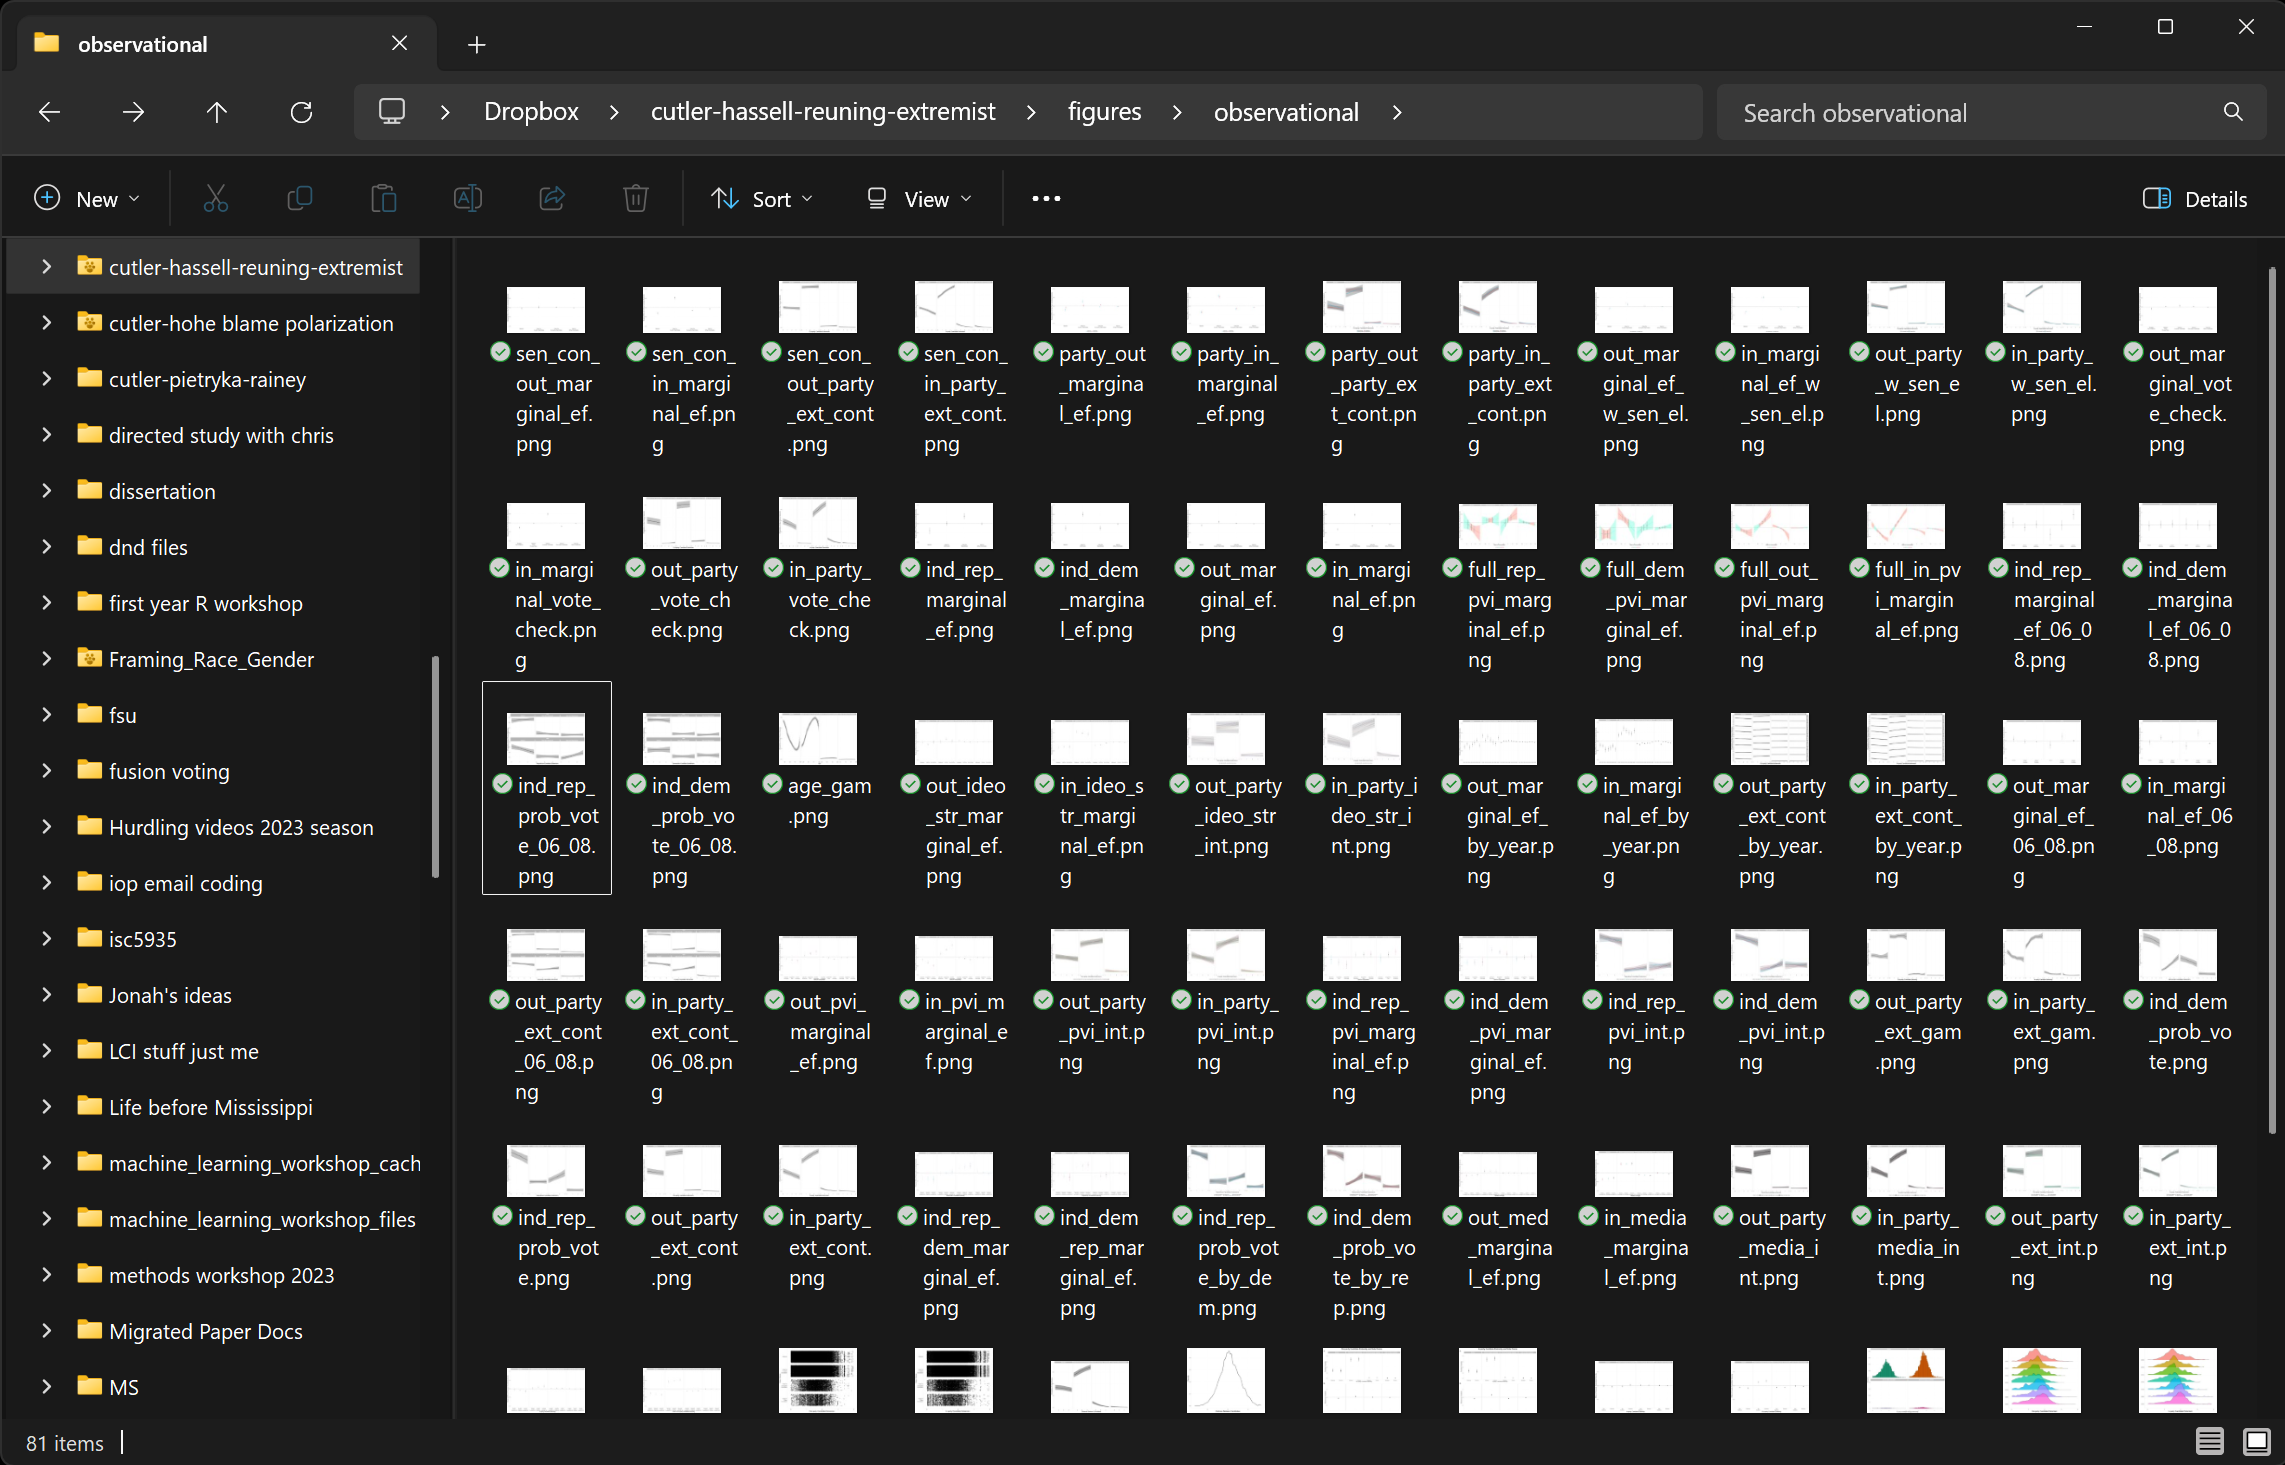2285x1465 pixels.
Task: Click the Share icon
Action: [551, 199]
